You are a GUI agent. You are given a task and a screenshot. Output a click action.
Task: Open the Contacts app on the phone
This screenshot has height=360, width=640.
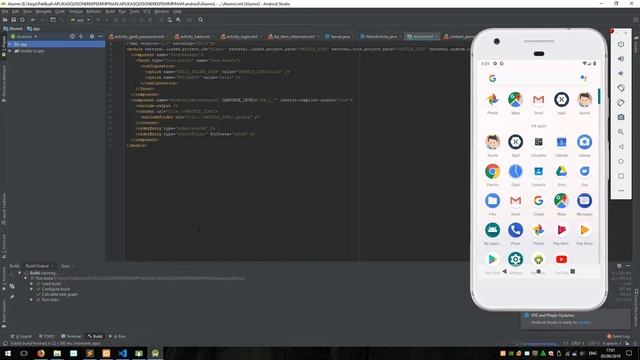coord(538,171)
